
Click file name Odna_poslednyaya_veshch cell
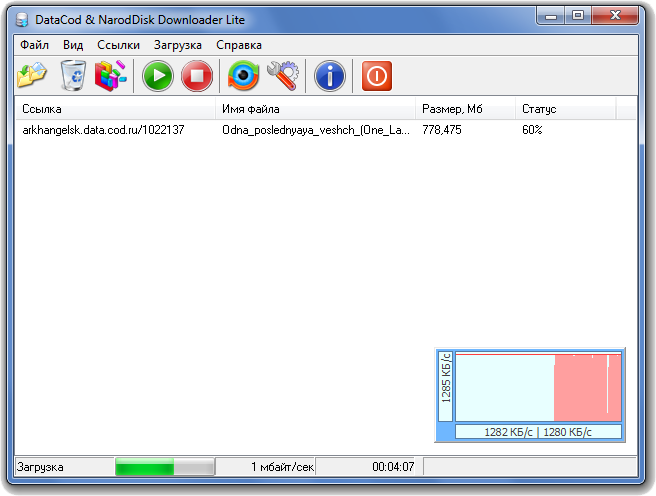(x=316, y=130)
